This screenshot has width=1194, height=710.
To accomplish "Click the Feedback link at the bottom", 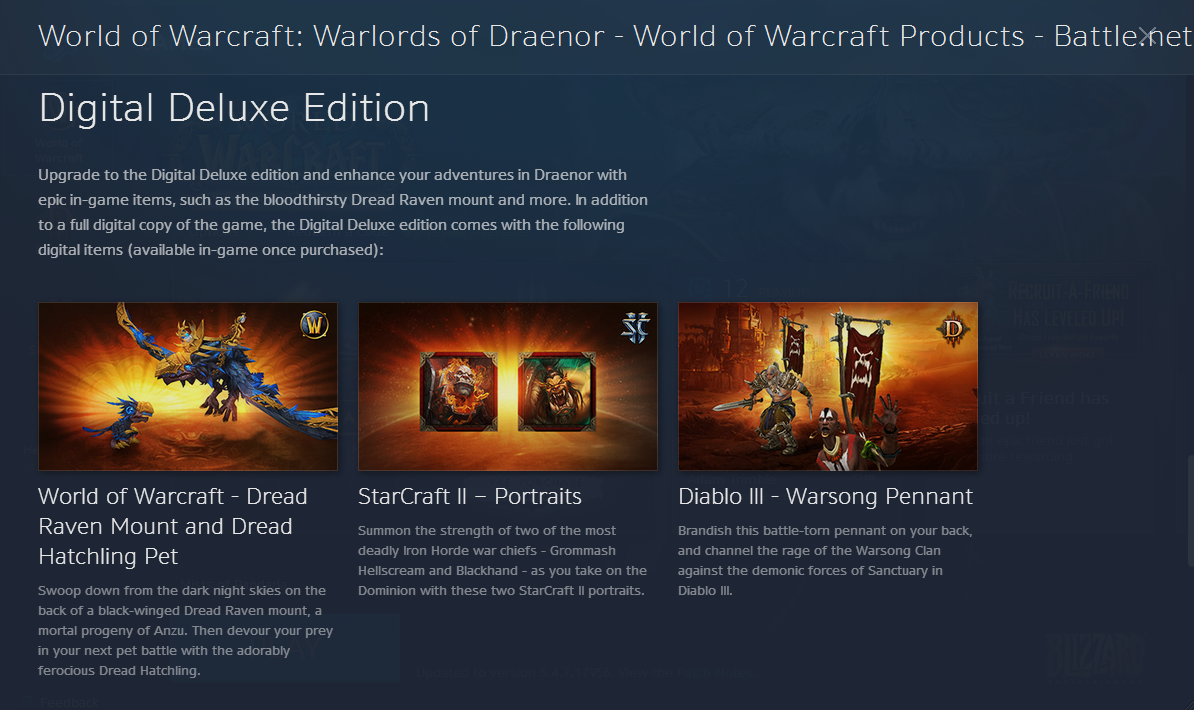I will (x=69, y=702).
